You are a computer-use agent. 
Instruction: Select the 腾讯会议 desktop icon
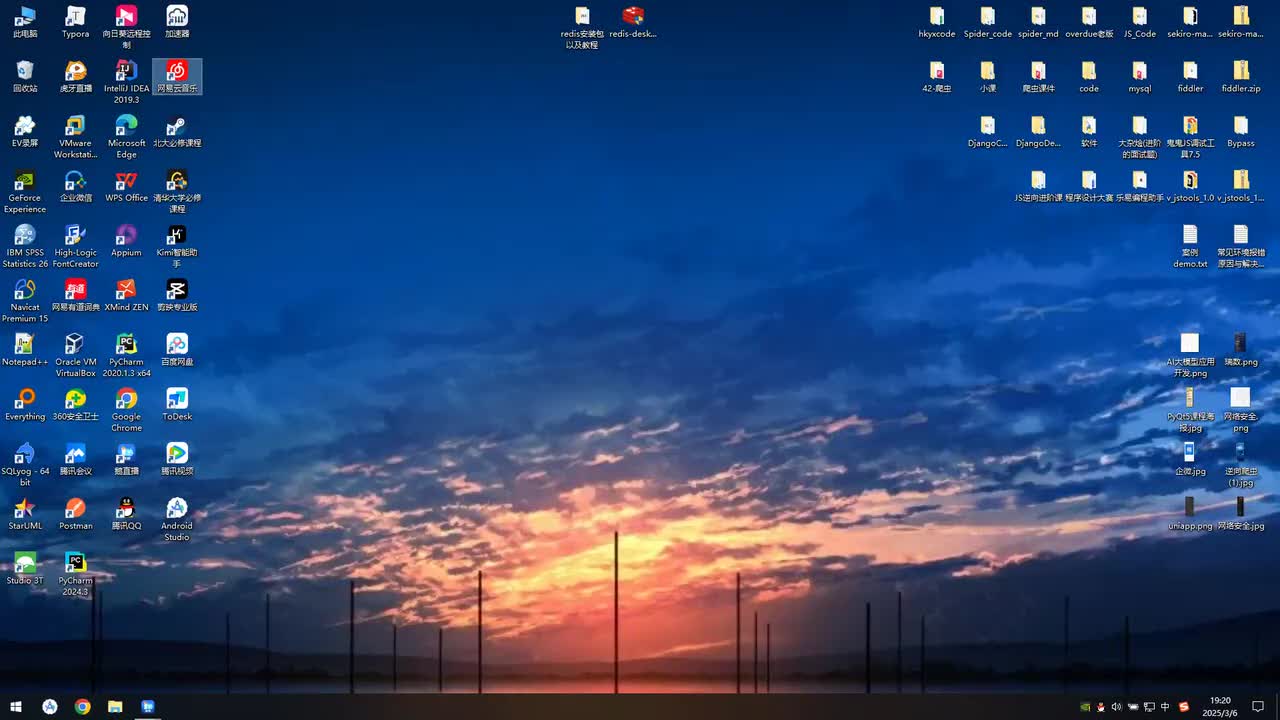click(75, 459)
